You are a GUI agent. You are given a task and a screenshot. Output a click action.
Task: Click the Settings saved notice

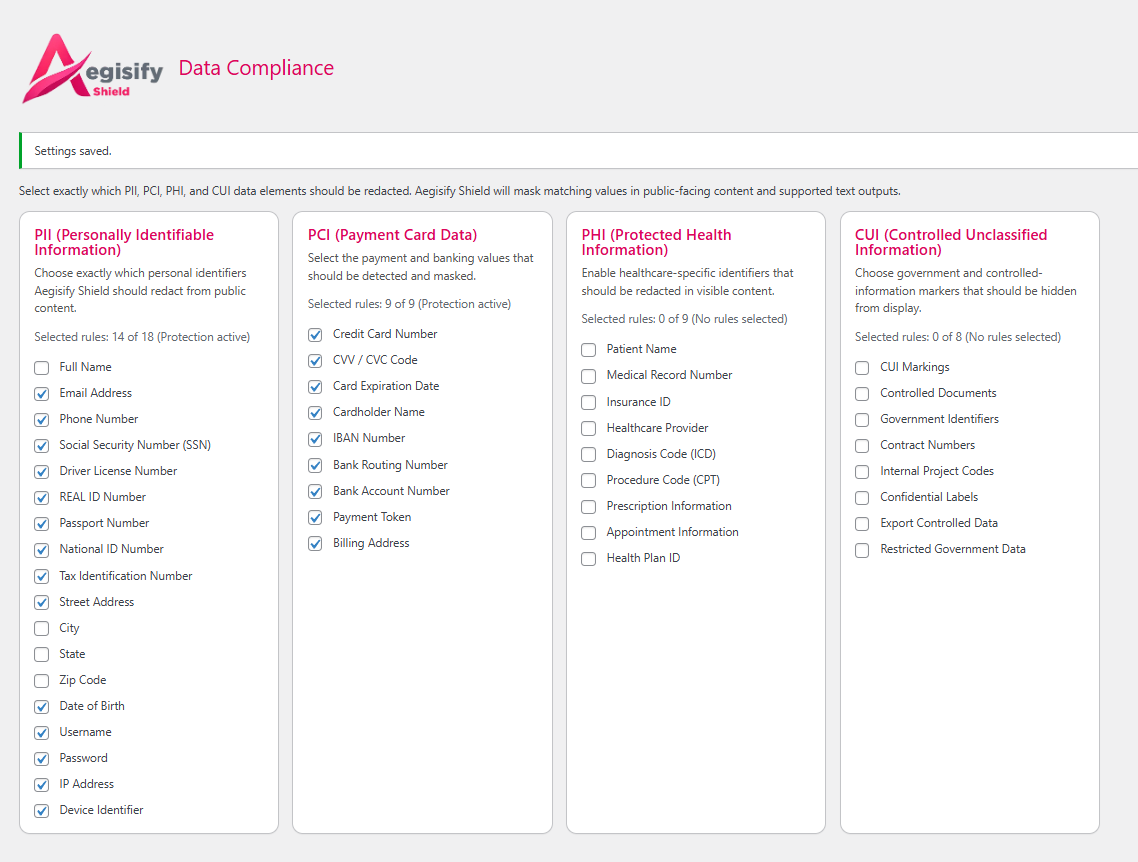(73, 151)
